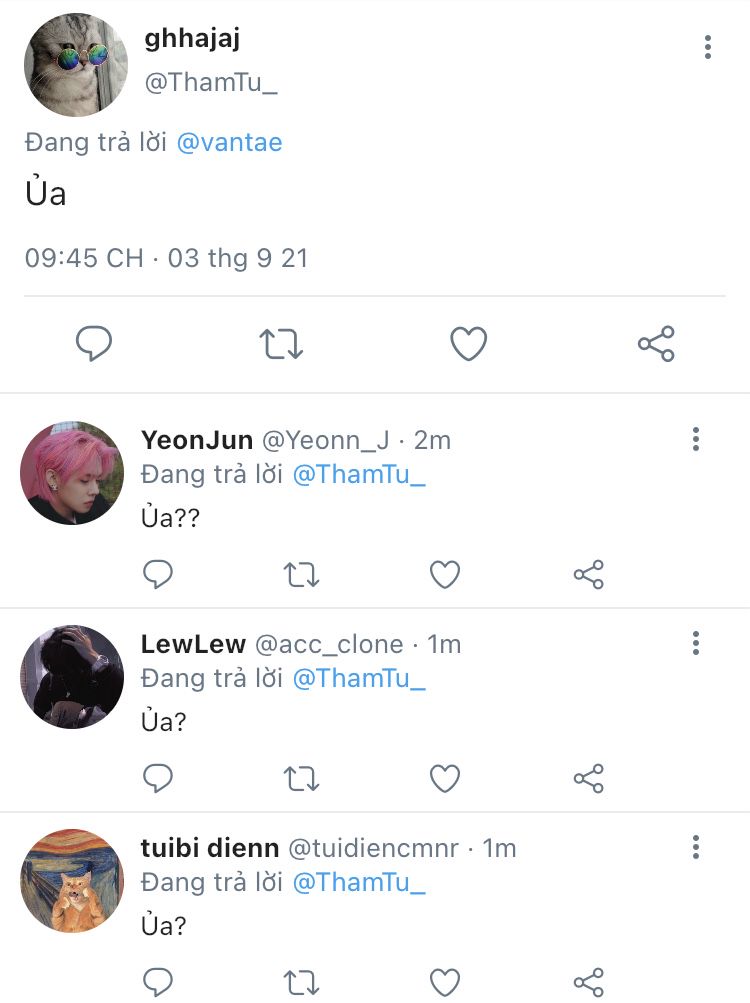Retweet the main ghhajaj tweet
The height and width of the screenshot is (1003, 750).
coord(281,344)
